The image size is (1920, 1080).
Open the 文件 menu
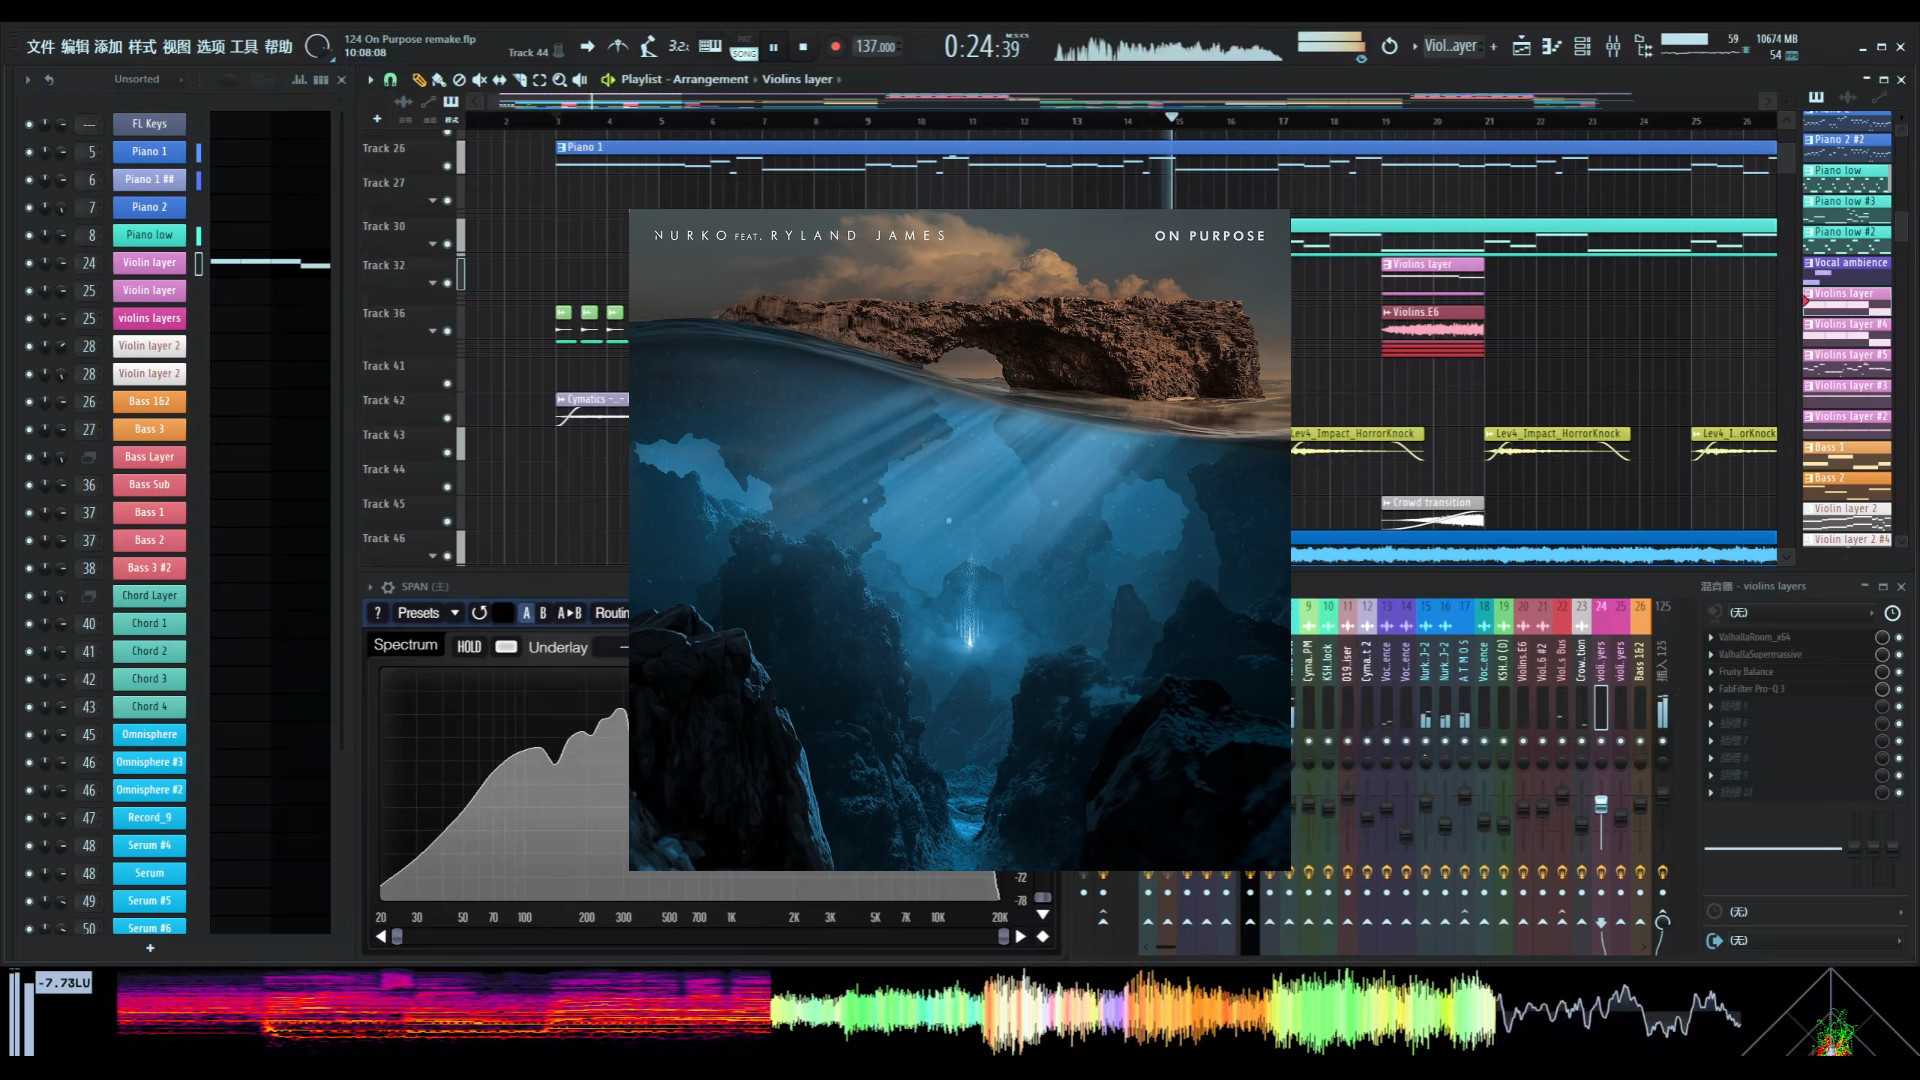[x=41, y=46]
